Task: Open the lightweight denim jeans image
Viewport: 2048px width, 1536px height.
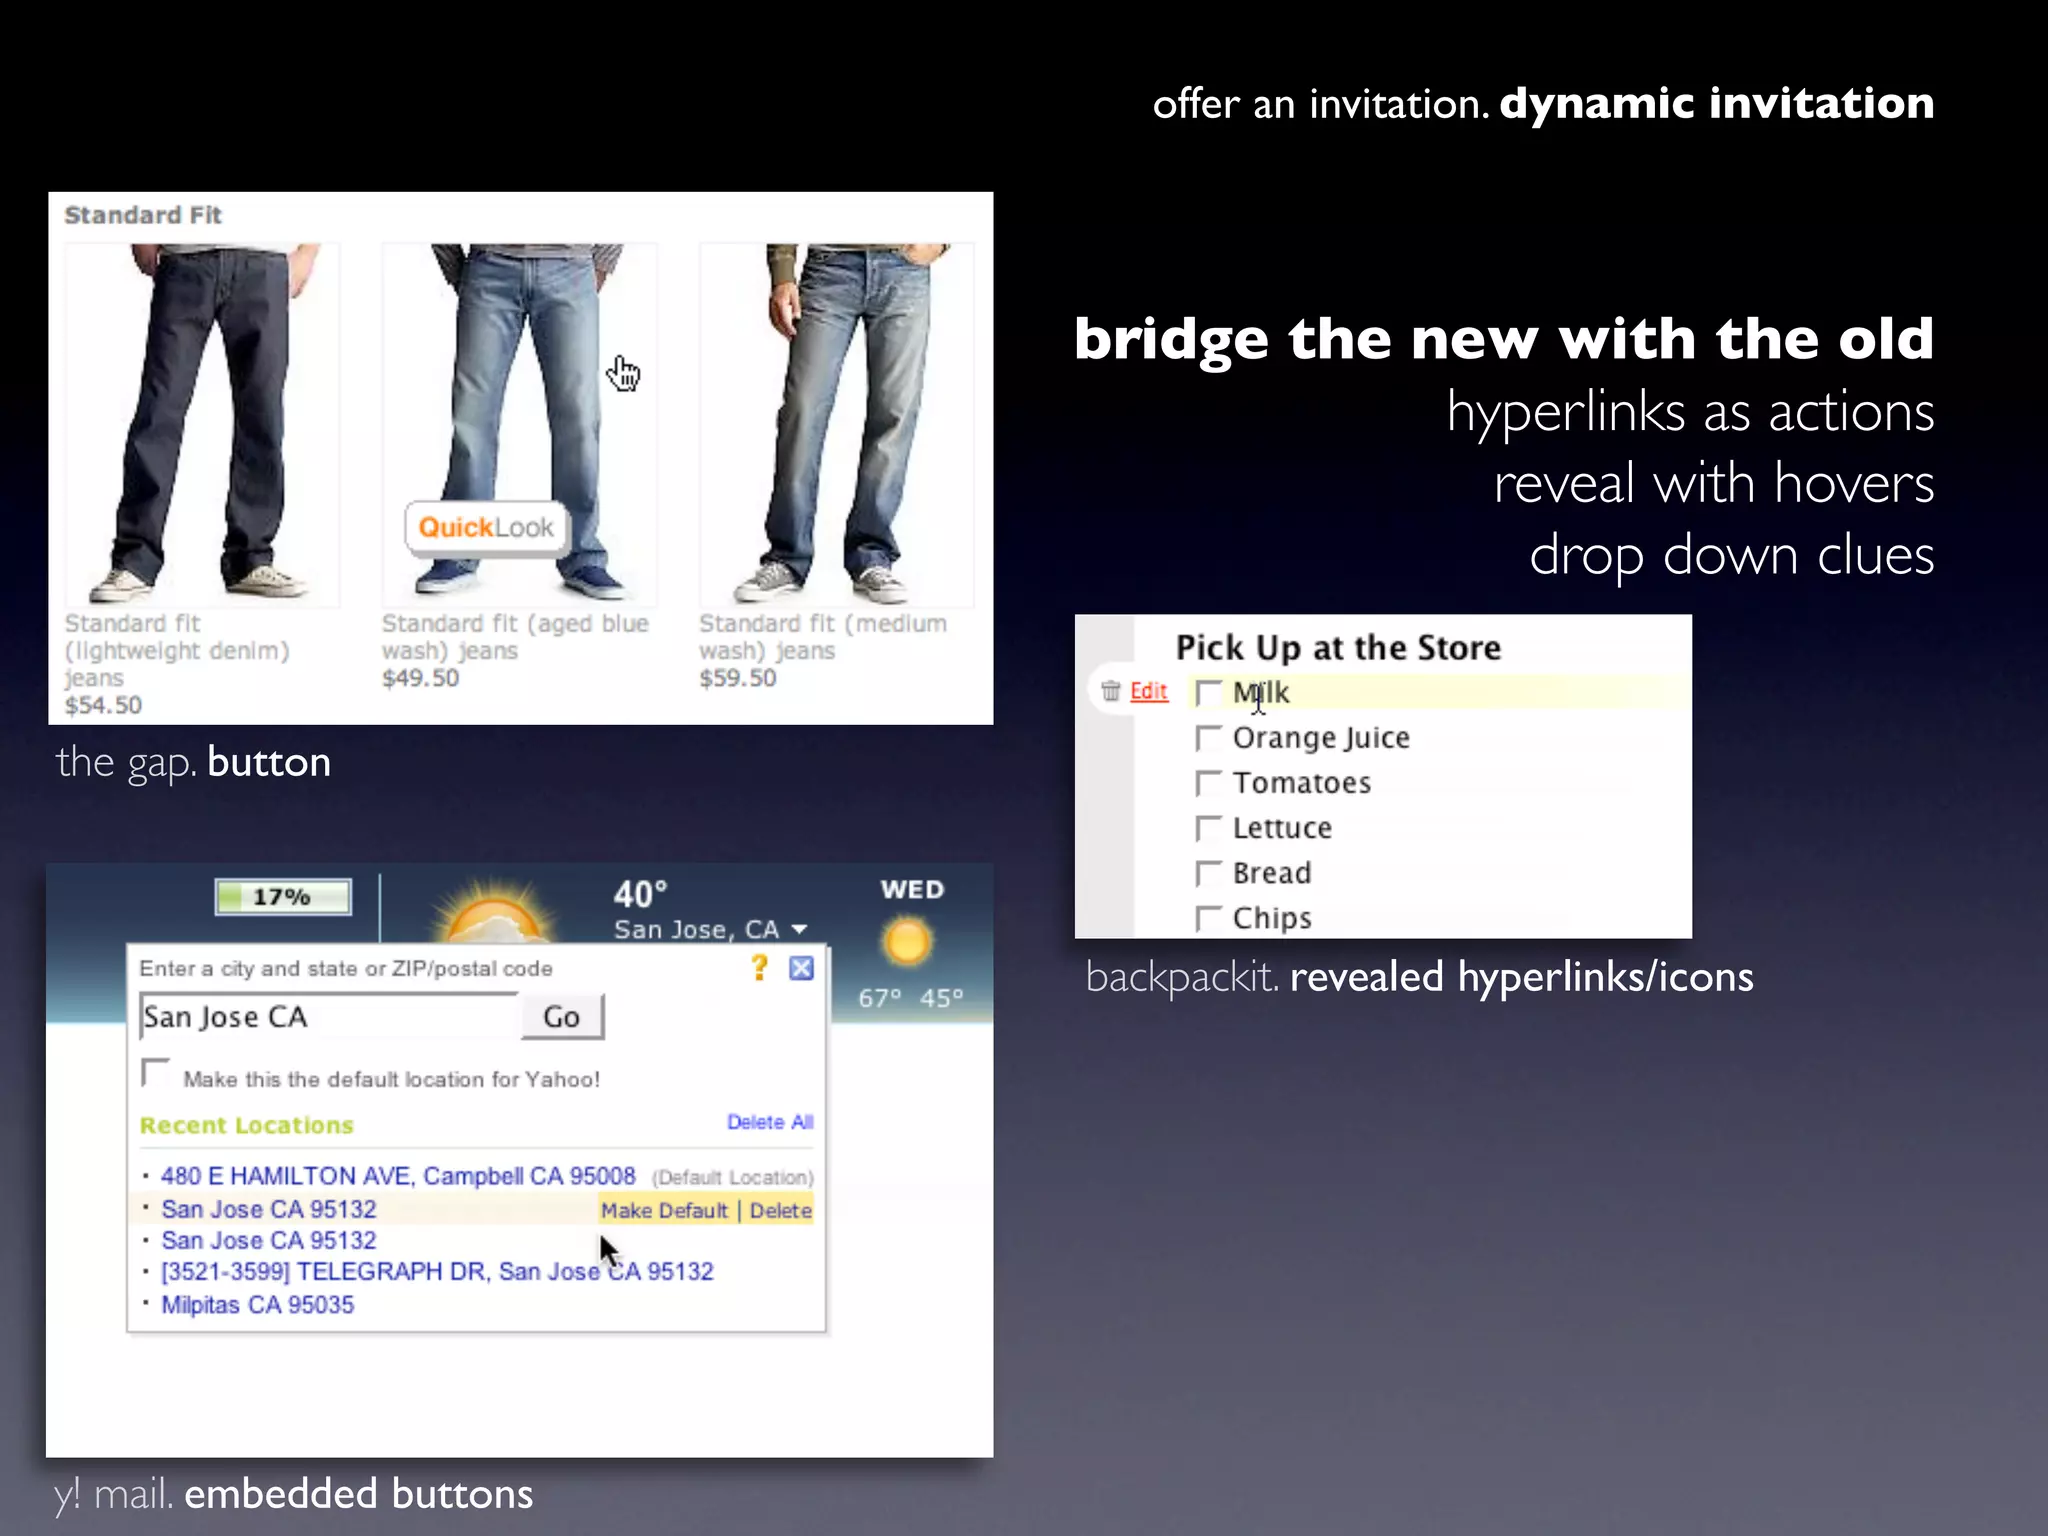Action: tap(202, 424)
